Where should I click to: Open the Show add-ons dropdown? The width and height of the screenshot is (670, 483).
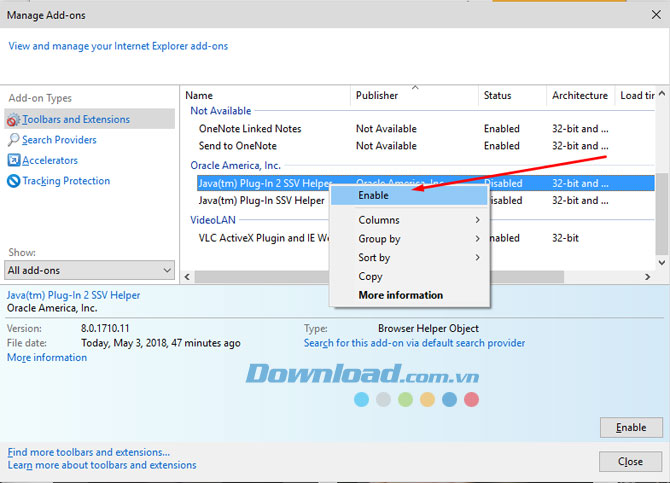point(89,270)
